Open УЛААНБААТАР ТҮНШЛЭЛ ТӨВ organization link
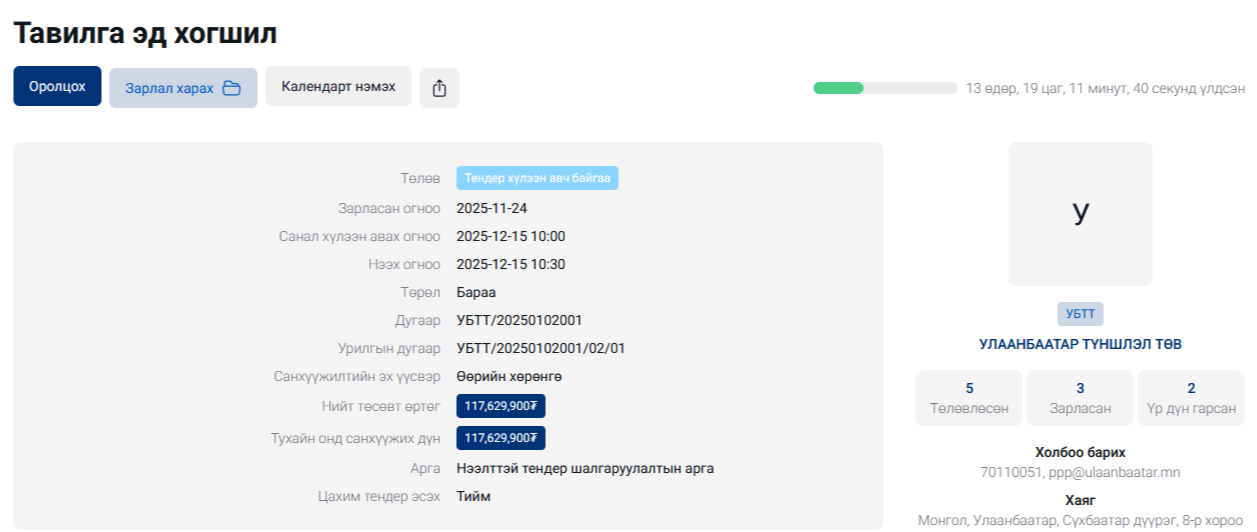Viewport: 1257px width, 532px height. coord(1080,344)
